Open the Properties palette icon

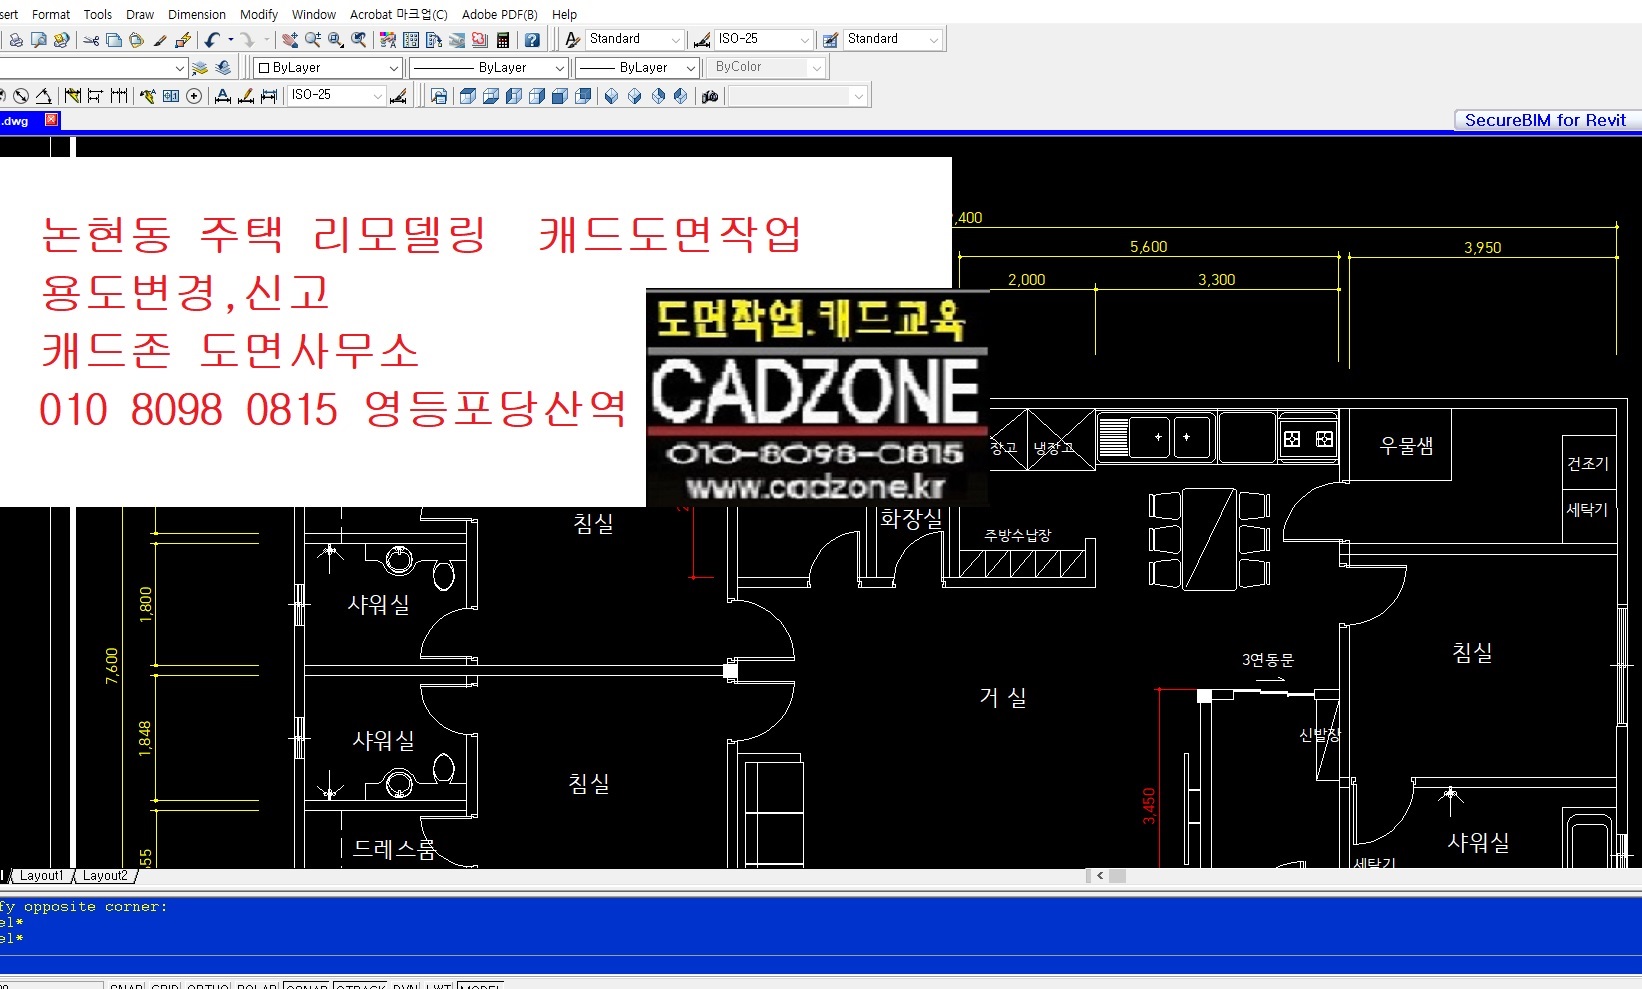pyautogui.click(x=388, y=40)
